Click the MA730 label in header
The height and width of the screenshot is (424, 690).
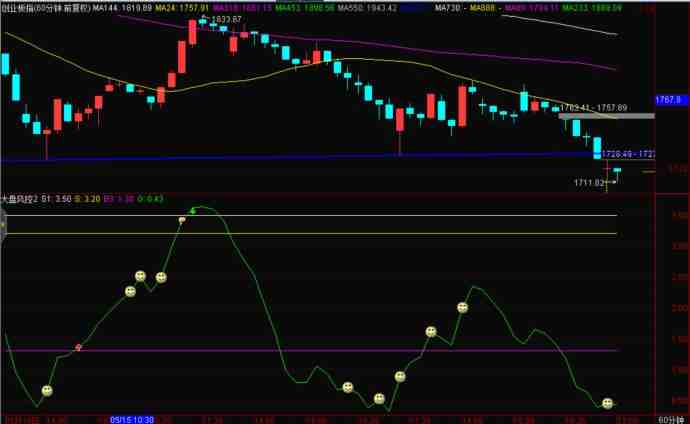tap(448, 8)
